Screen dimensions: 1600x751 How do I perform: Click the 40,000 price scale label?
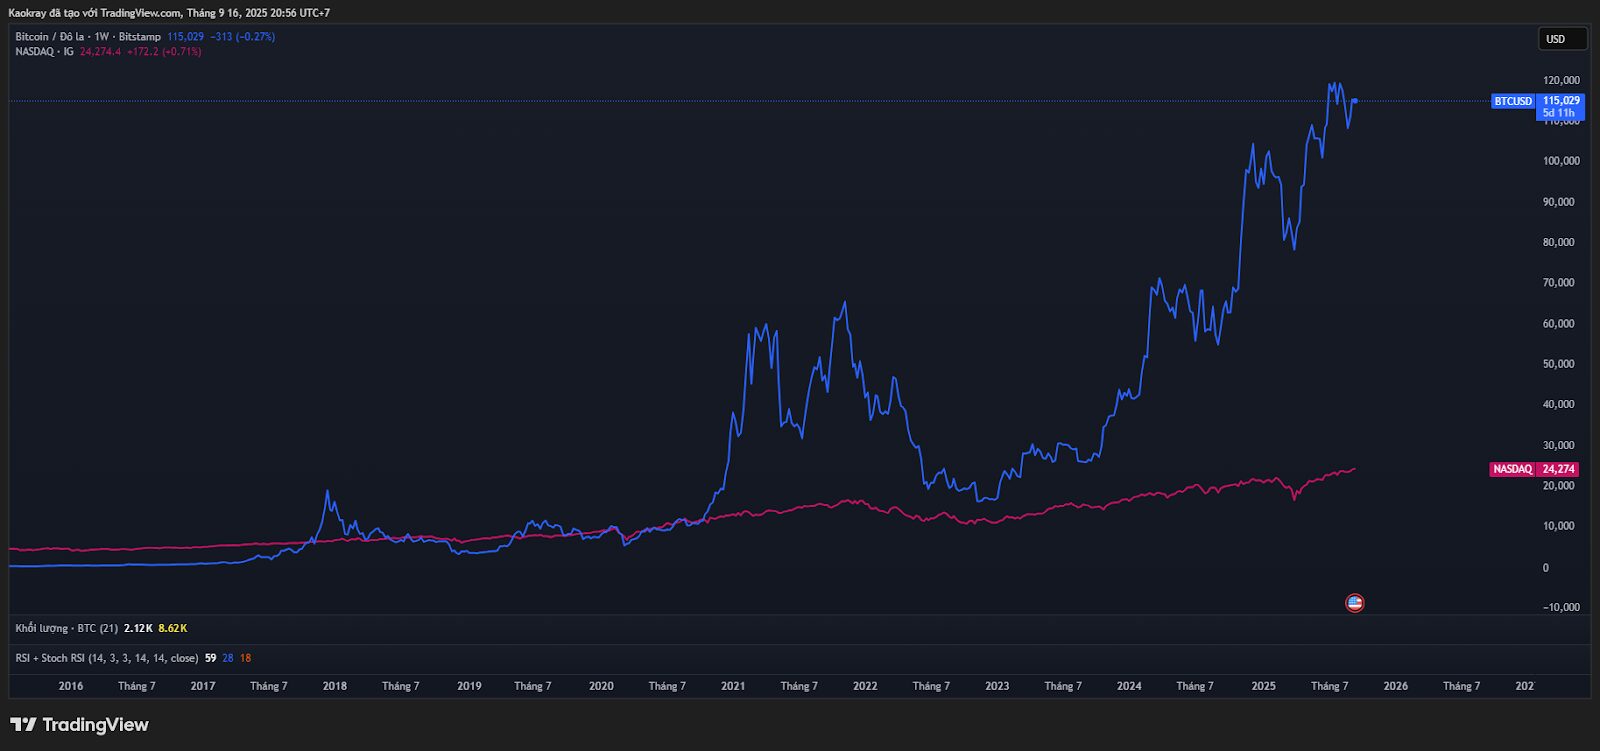pyautogui.click(x=1558, y=405)
